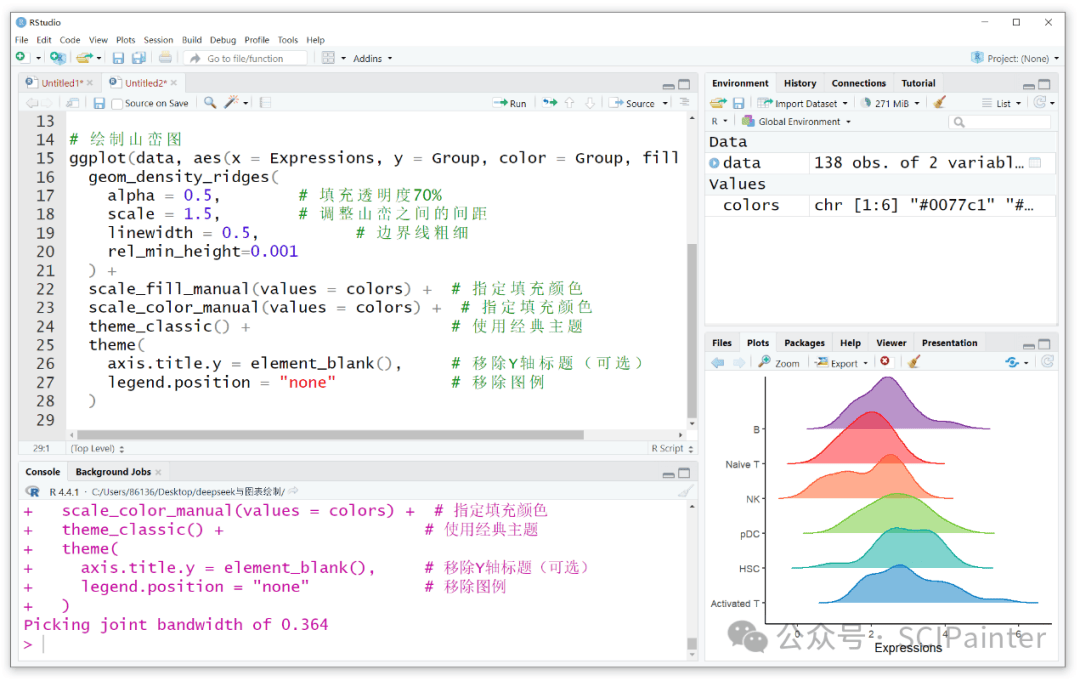This screenshot has width=1080, height=681.
Task: Click the Save workspace icon in Environment
Action: [x=738, y=103]
